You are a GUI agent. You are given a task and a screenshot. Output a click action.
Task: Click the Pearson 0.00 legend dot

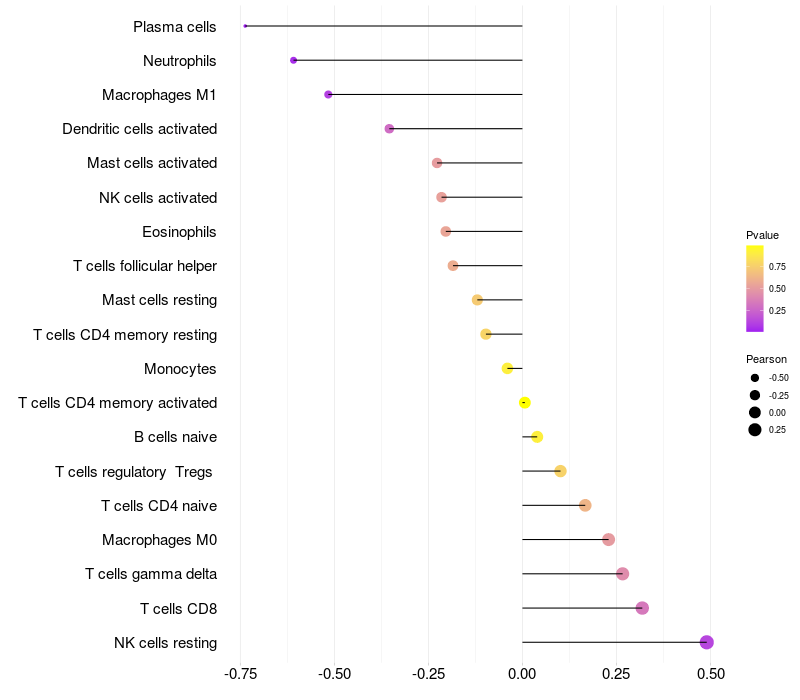coord(754,412)
